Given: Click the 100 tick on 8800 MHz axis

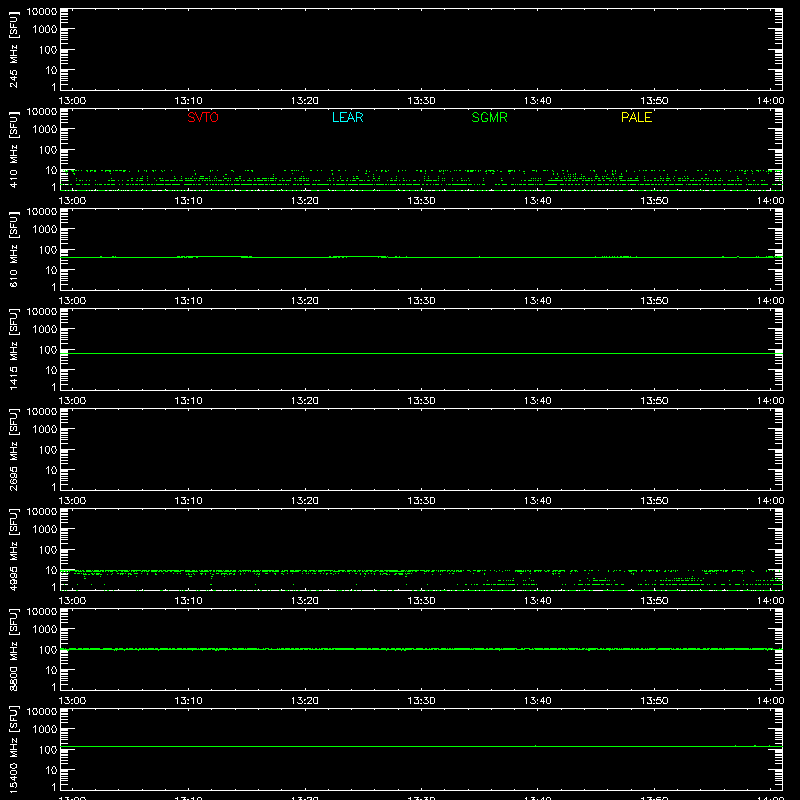Looking at the screenshot, I should pos(48,650).
